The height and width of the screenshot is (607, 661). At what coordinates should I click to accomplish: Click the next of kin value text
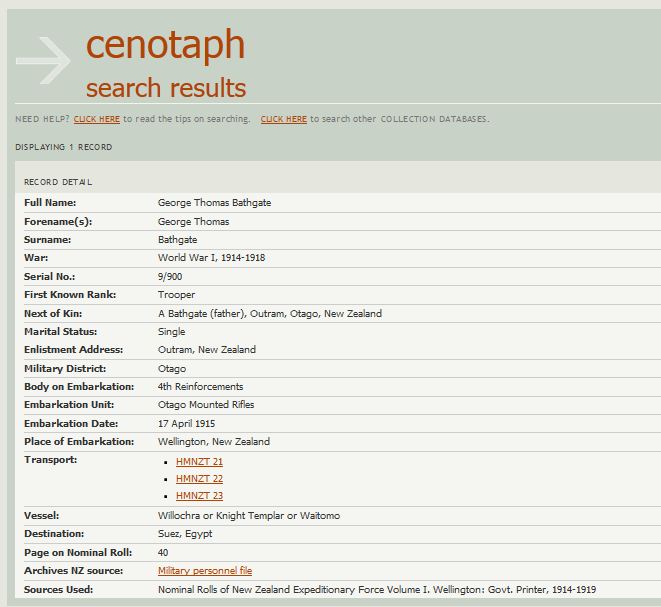[x=269, y=314]
